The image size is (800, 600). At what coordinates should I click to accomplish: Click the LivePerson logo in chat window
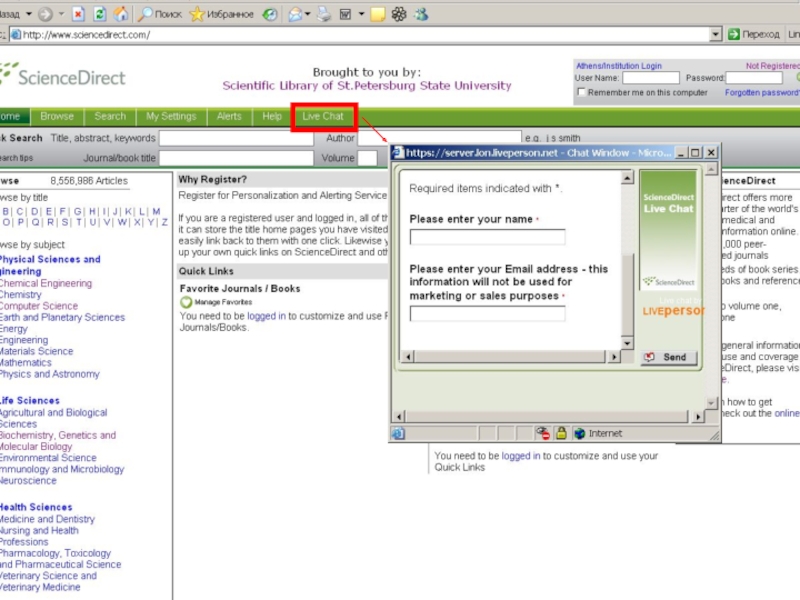pyautogui.click(x=672, y=310)
